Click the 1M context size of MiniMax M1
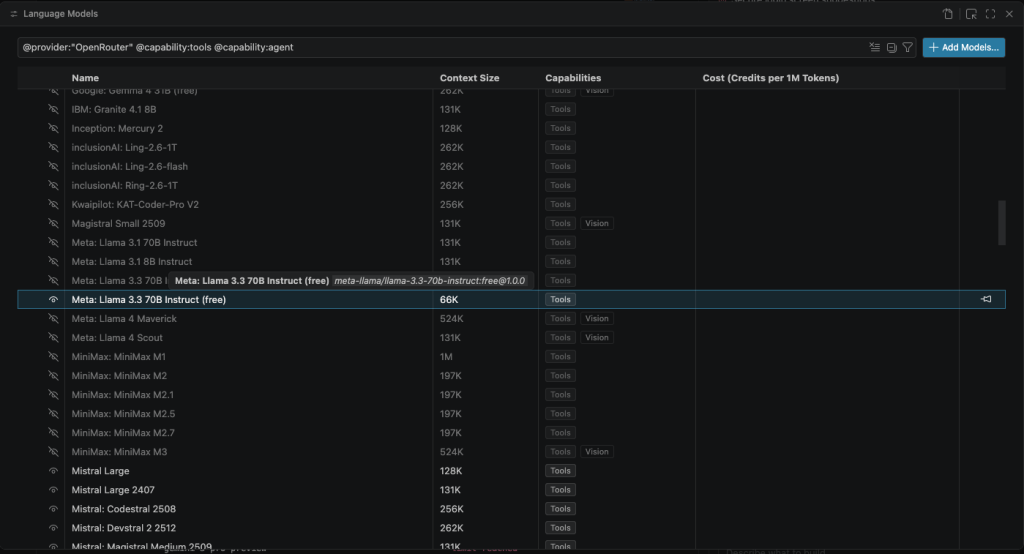The height and width of the screenshot is (554, 1024). point(446,356)
